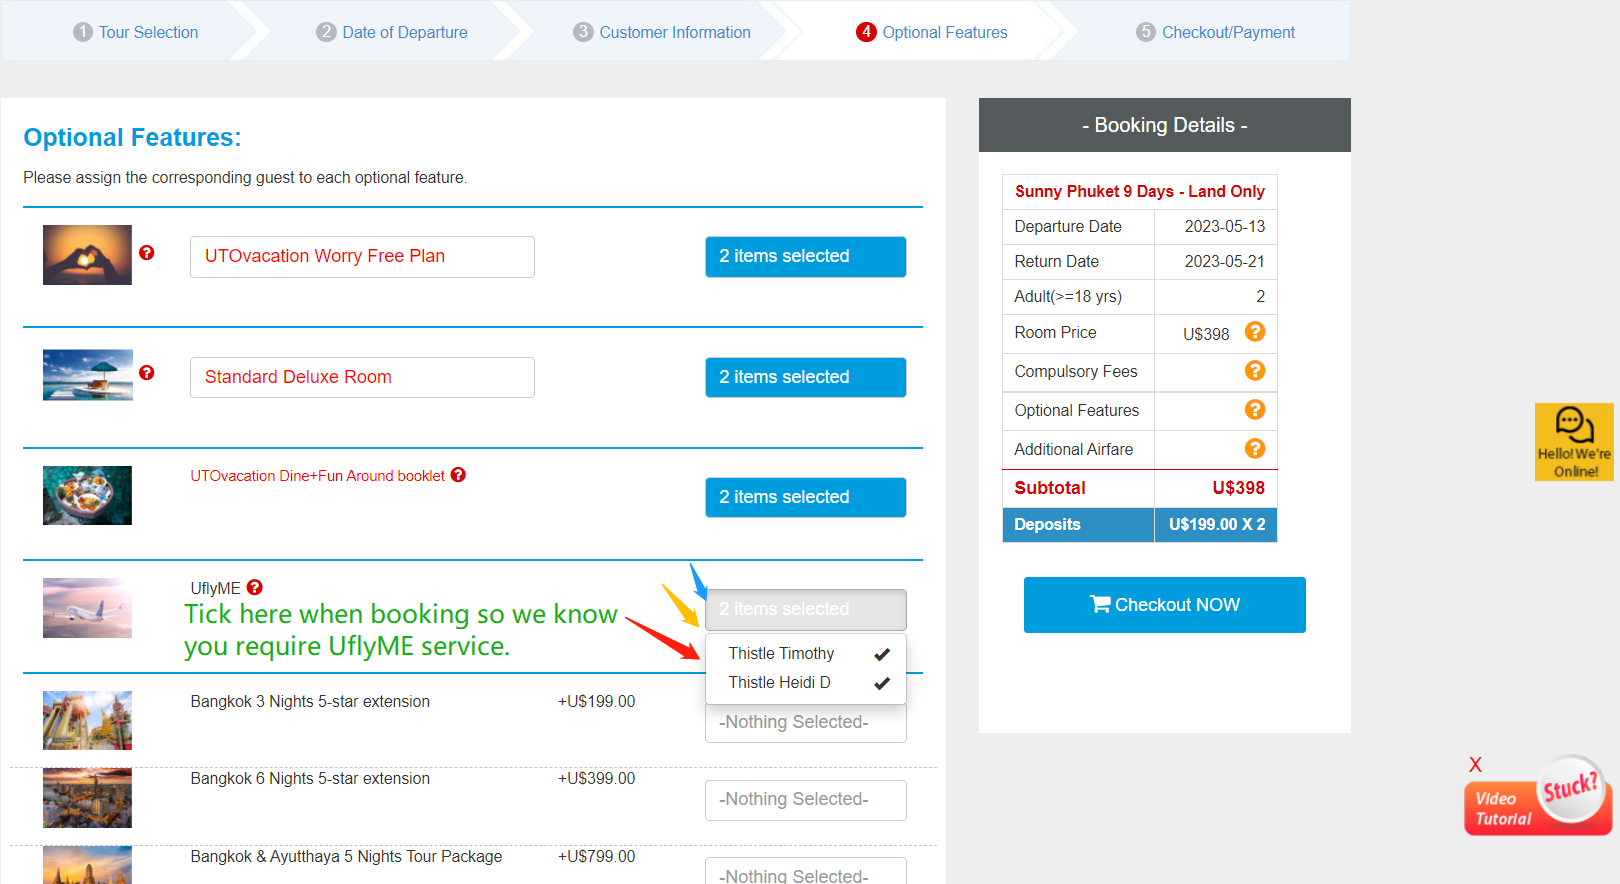Image resolution: width=1620 pixels, height=884 pixels.
Task: Open Standard Deluxe Room guest dropdown
Action: (x=806, y=377)
